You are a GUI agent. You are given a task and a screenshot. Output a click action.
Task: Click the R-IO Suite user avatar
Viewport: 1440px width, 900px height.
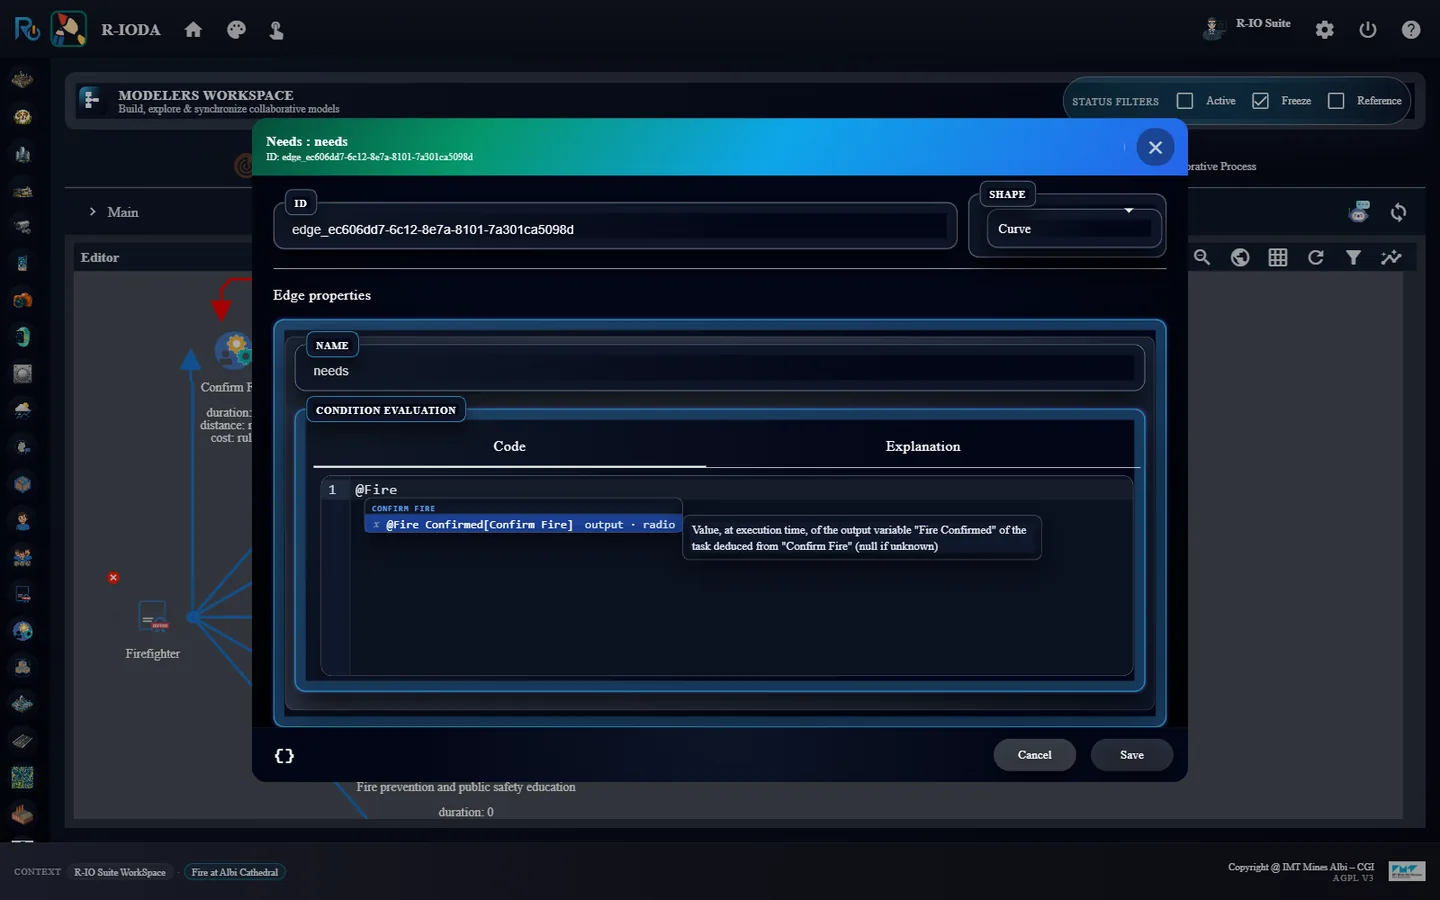[1213, 28]
